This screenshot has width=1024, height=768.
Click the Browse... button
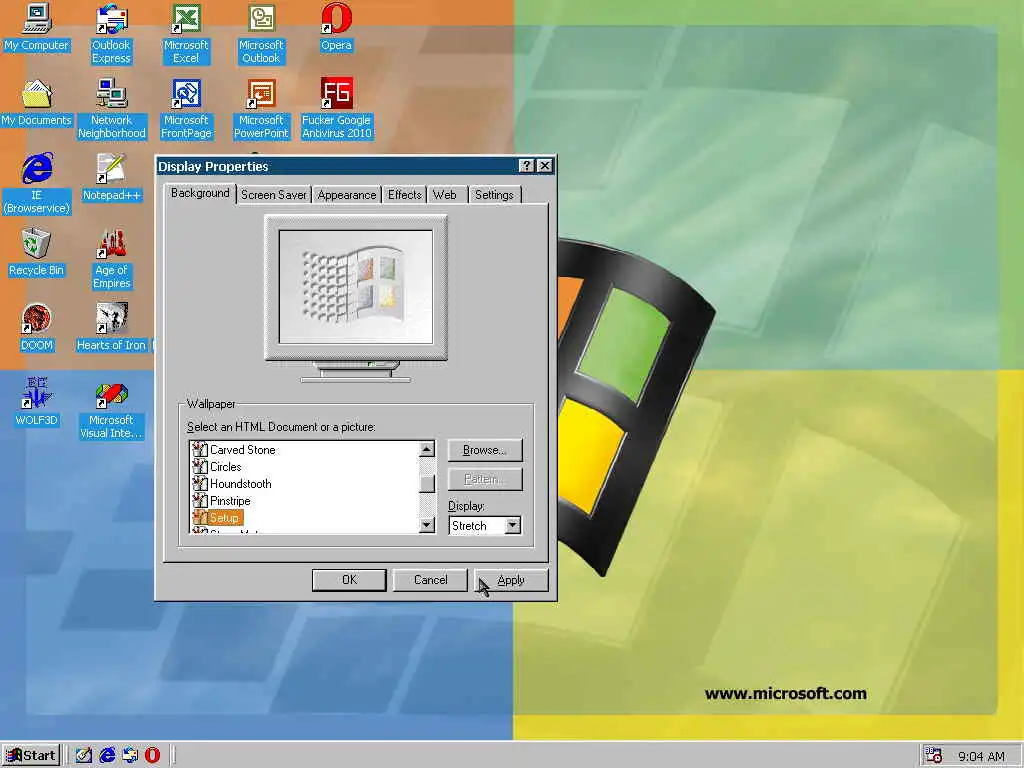point(485,450)
